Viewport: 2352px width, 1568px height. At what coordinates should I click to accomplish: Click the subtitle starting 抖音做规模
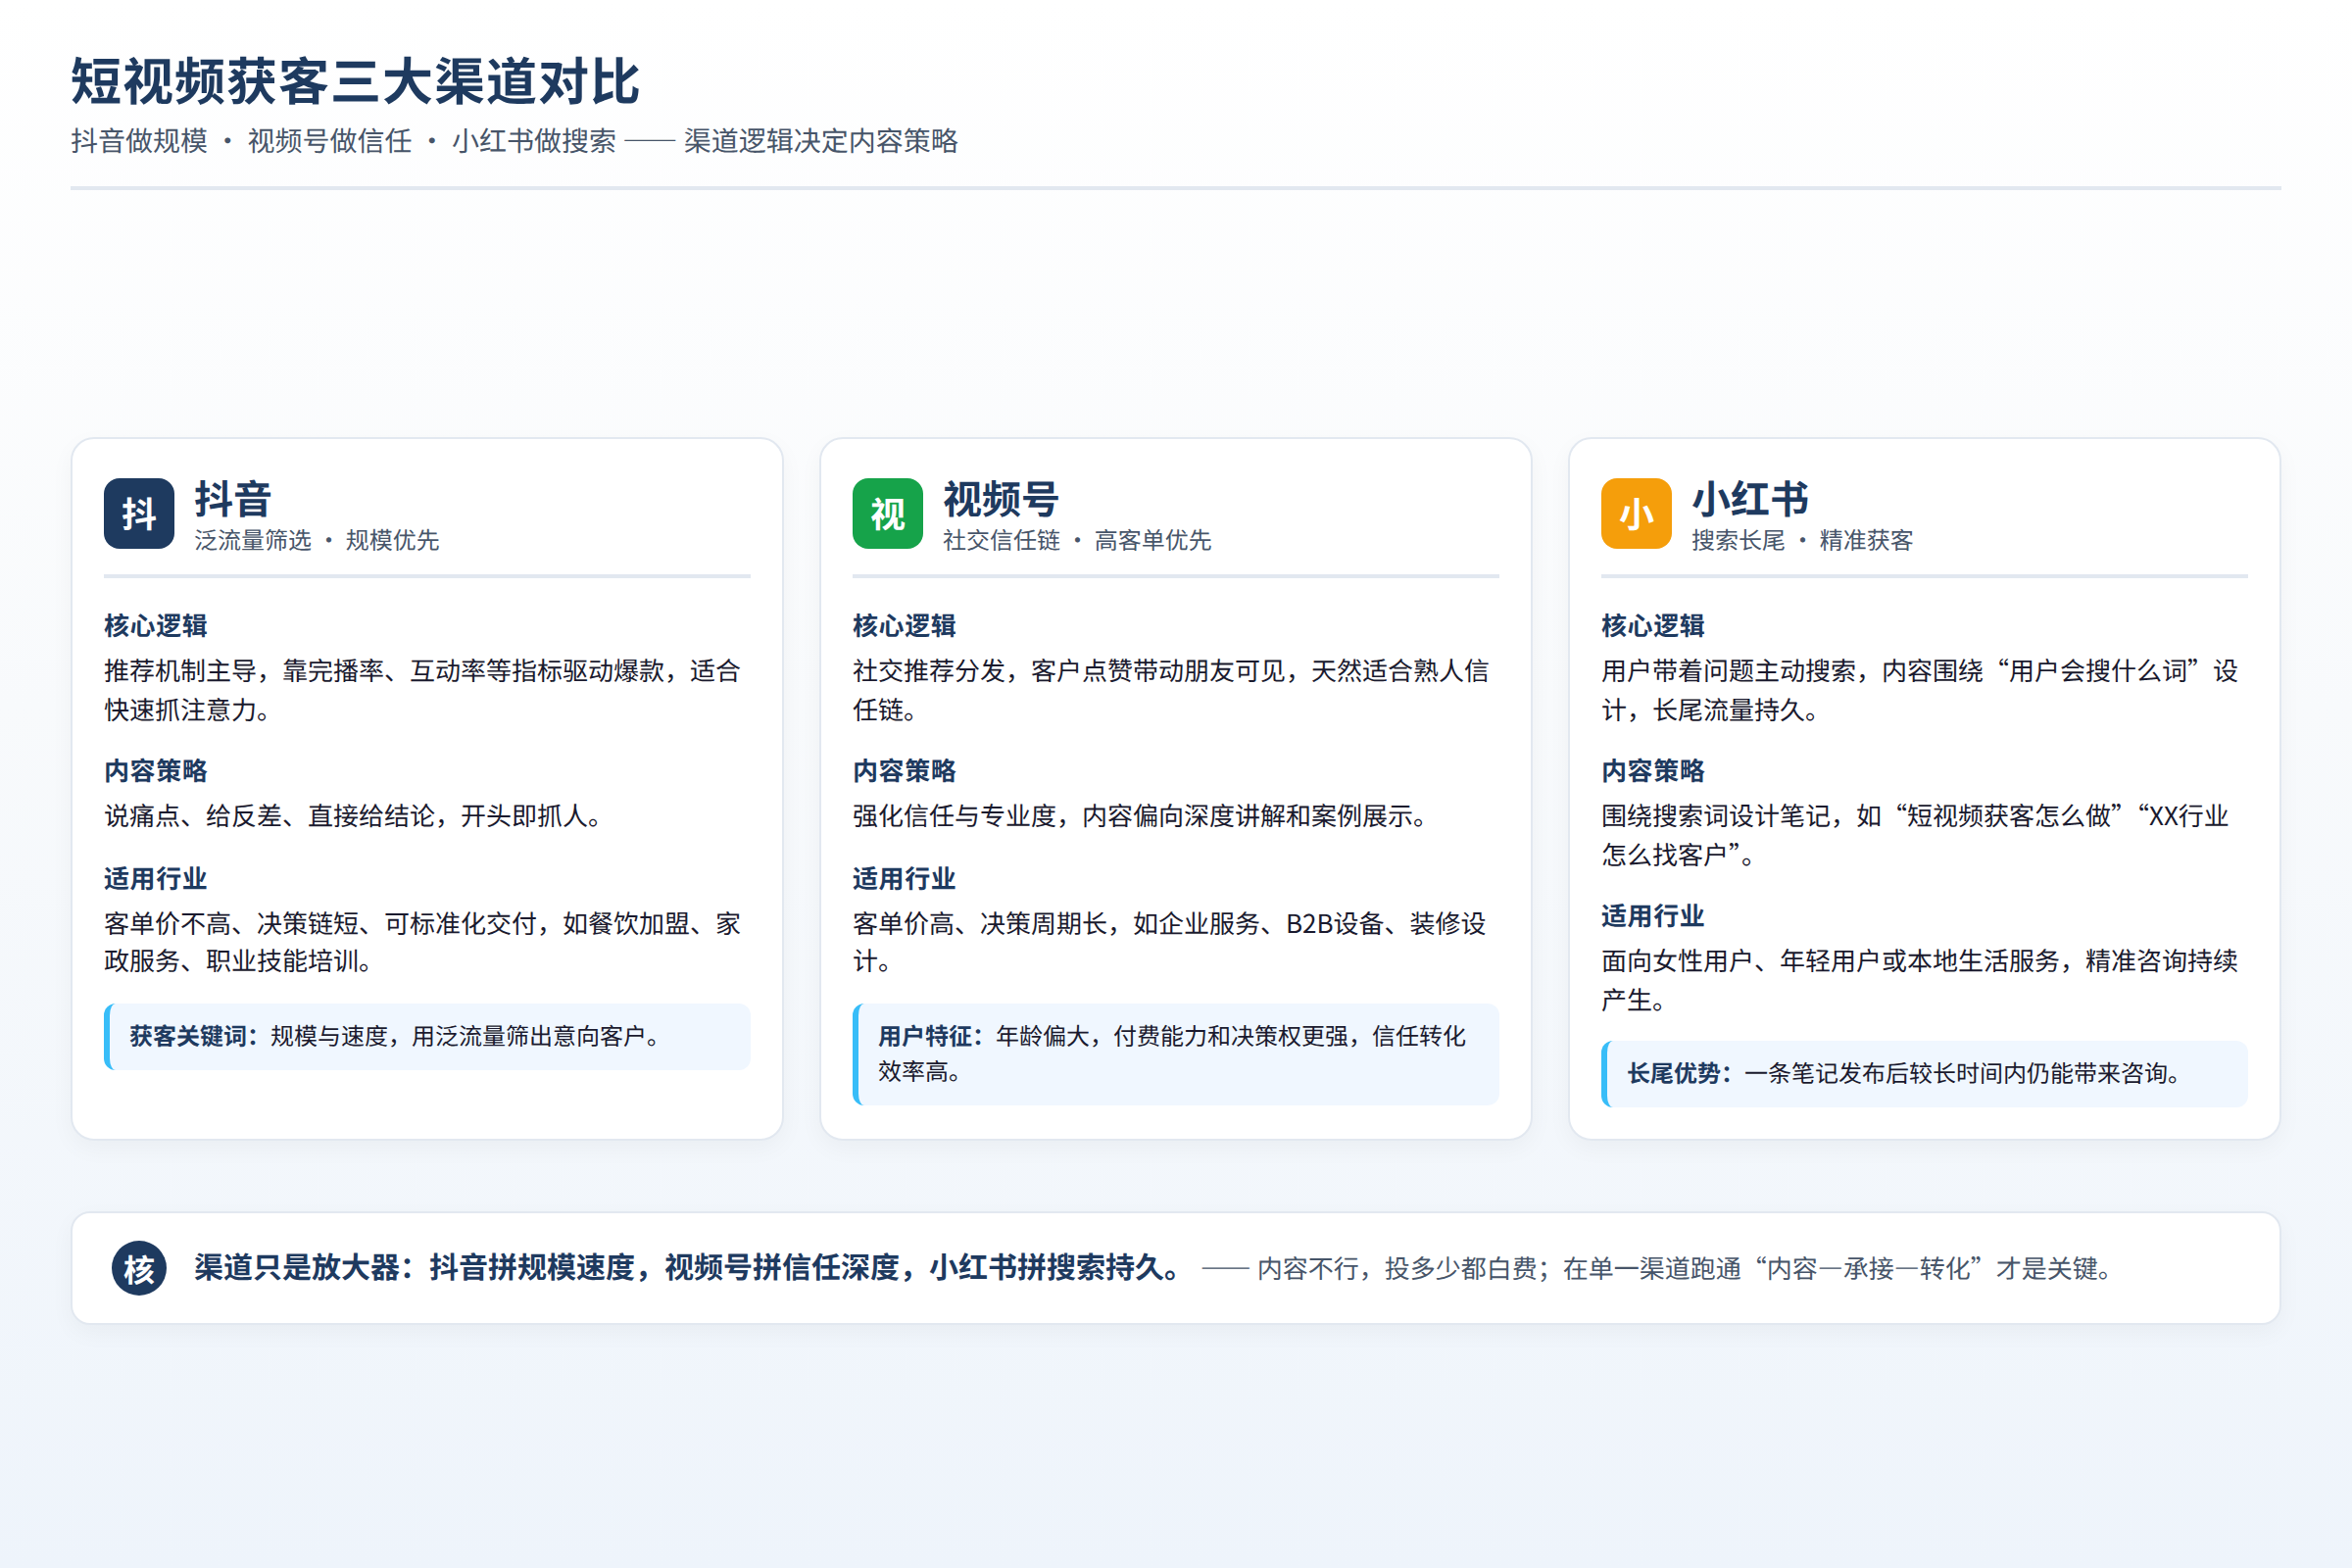coord(514,141)
